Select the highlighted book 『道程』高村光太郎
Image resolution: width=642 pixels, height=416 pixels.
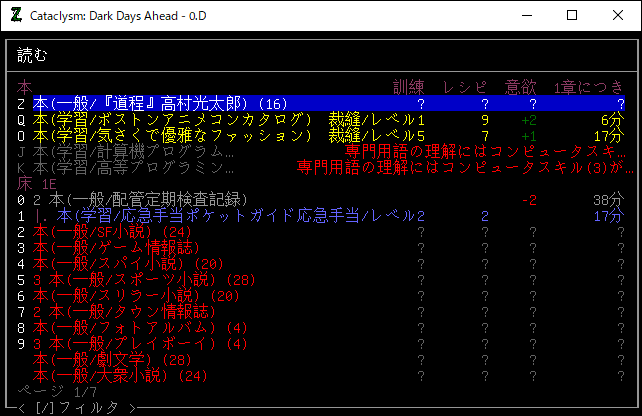tap(160, 103)
